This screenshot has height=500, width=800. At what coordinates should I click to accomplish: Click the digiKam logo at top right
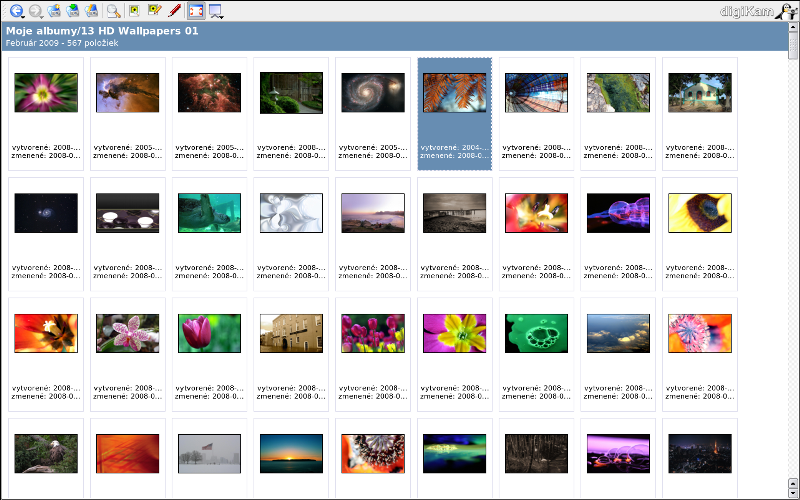(758, 11)
